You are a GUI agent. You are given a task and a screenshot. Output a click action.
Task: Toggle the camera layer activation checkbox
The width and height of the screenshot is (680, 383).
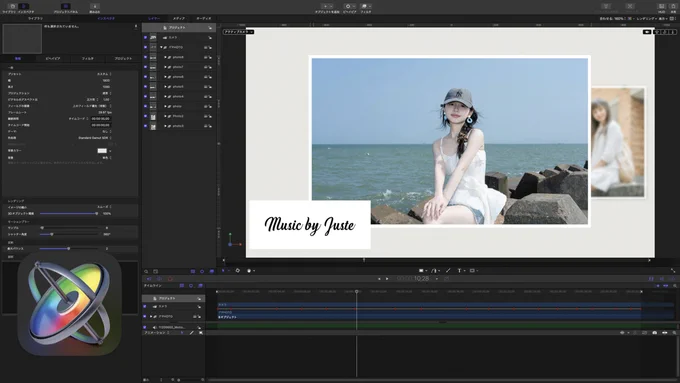click(145, 37)
